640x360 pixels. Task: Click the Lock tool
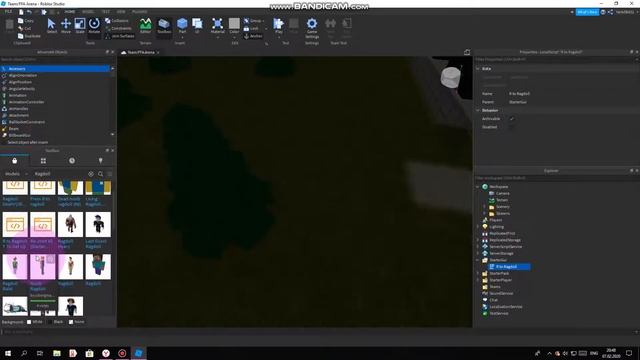coord(251,28)
